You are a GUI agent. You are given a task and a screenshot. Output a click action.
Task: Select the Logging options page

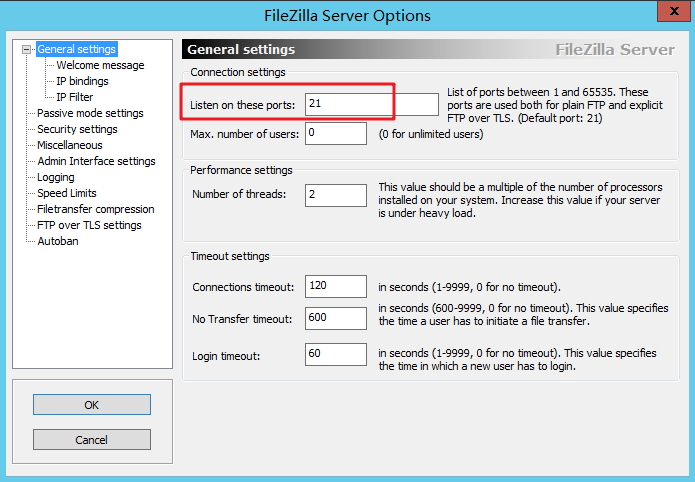[x=56, y=177]
